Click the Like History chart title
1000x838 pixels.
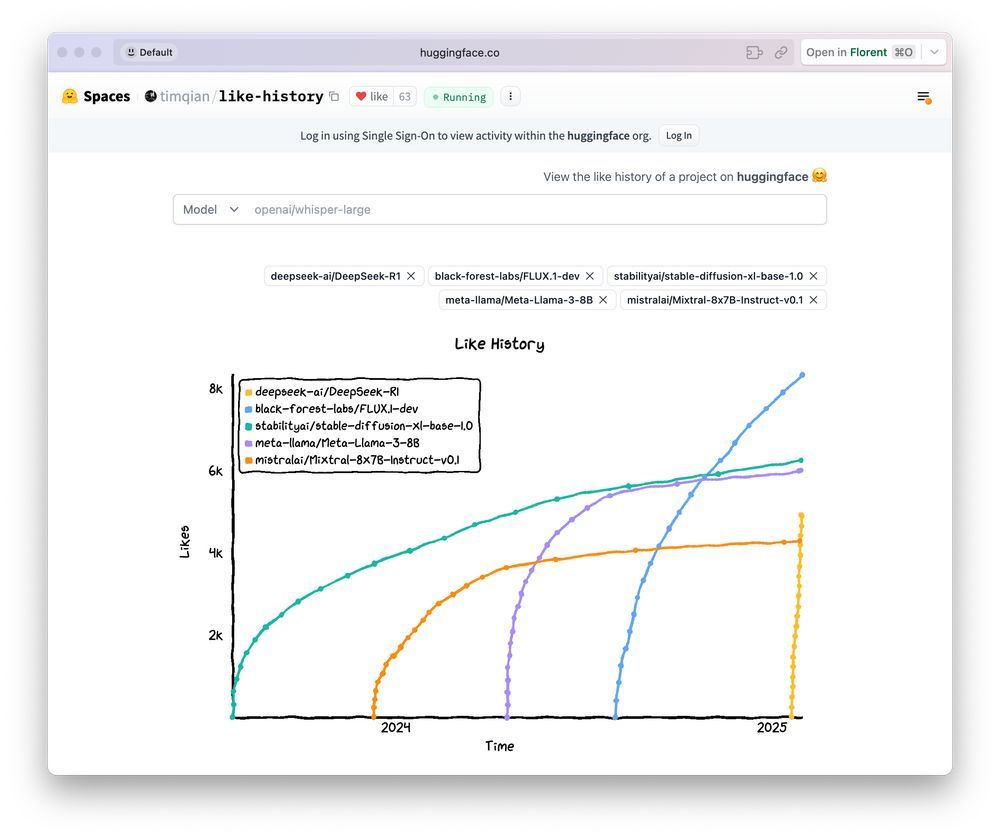click(x=499, y=344)
